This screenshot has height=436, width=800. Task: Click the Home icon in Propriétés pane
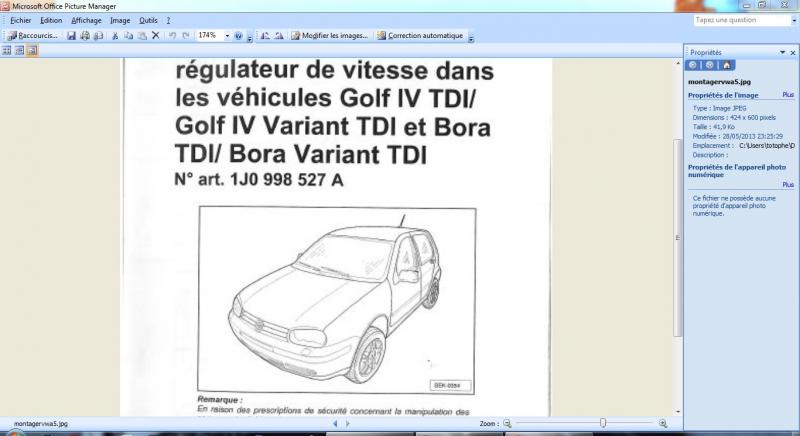(727, 65)
